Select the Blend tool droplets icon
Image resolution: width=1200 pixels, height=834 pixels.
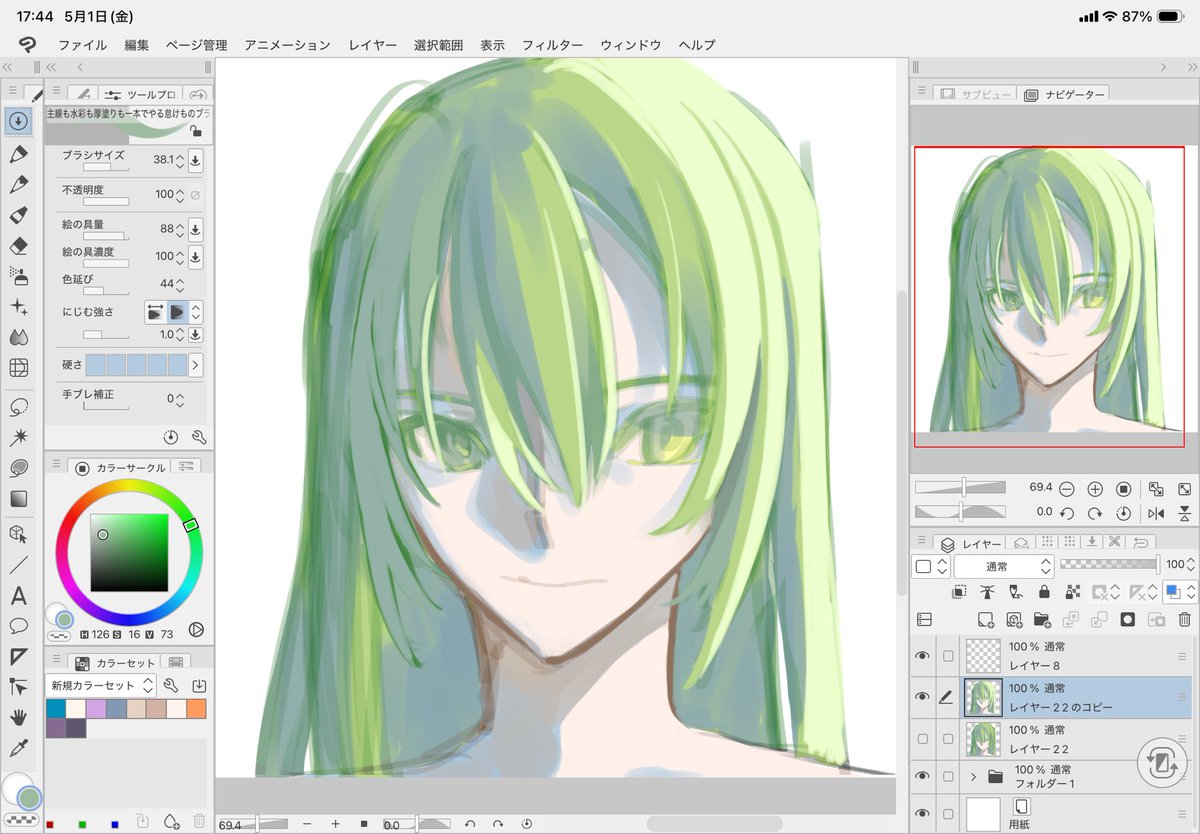[x=18, y=337]
